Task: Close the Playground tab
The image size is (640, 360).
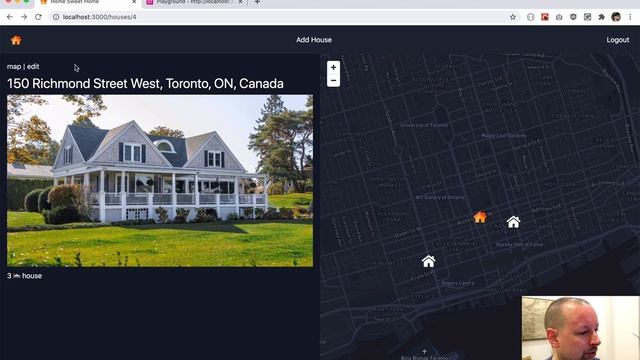Action: click(x=240, y=2)
